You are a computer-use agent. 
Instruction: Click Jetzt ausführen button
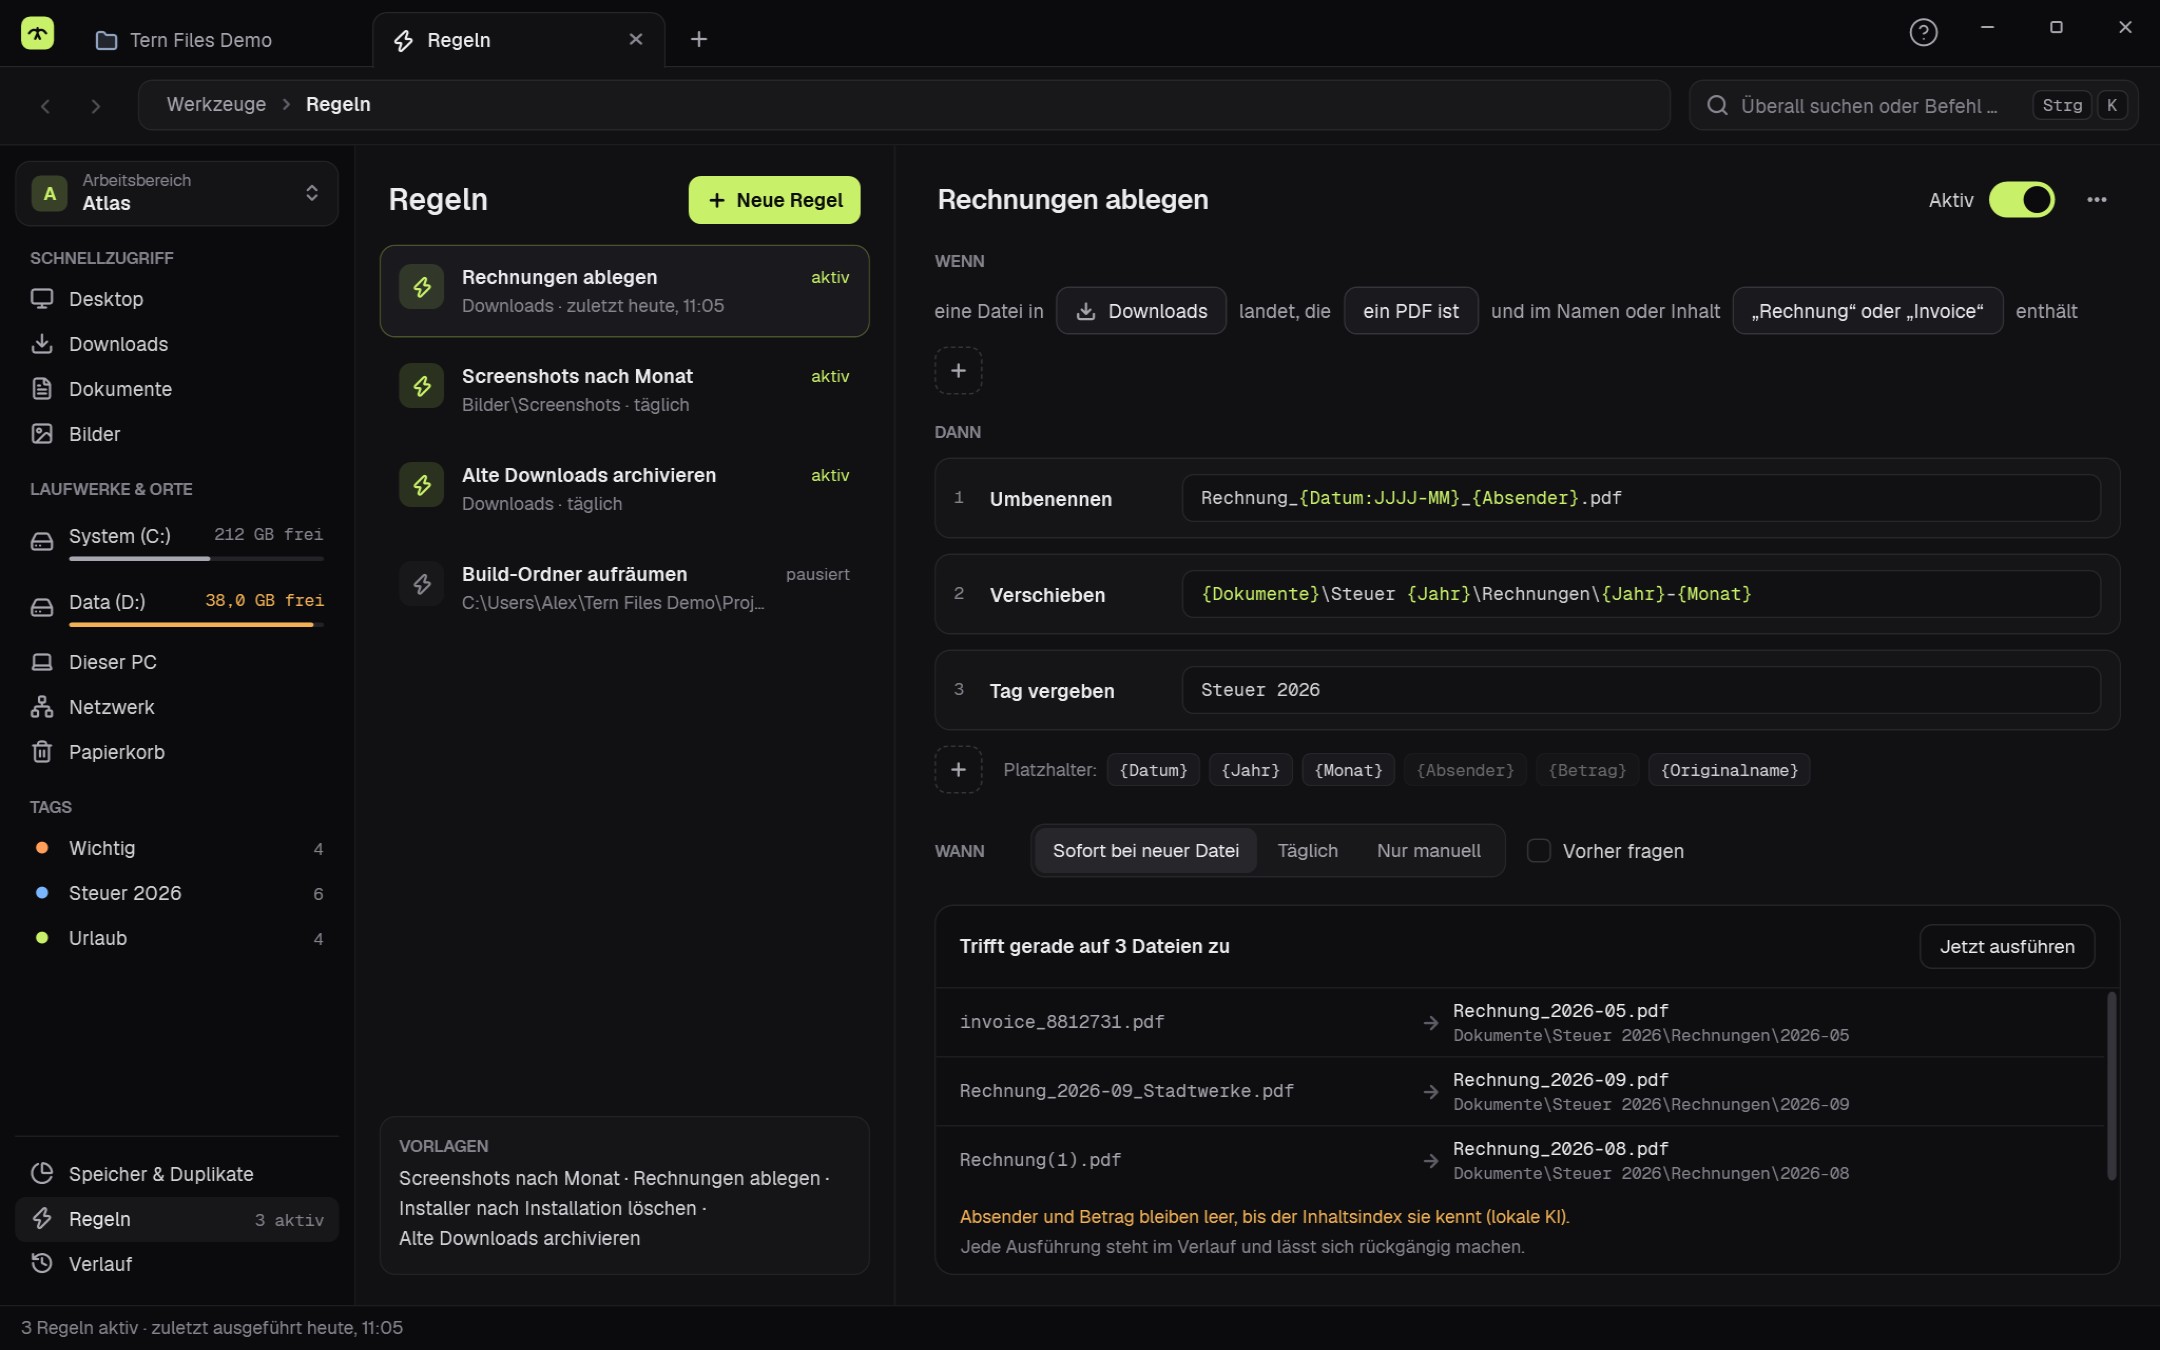(x=2007, y=946)
